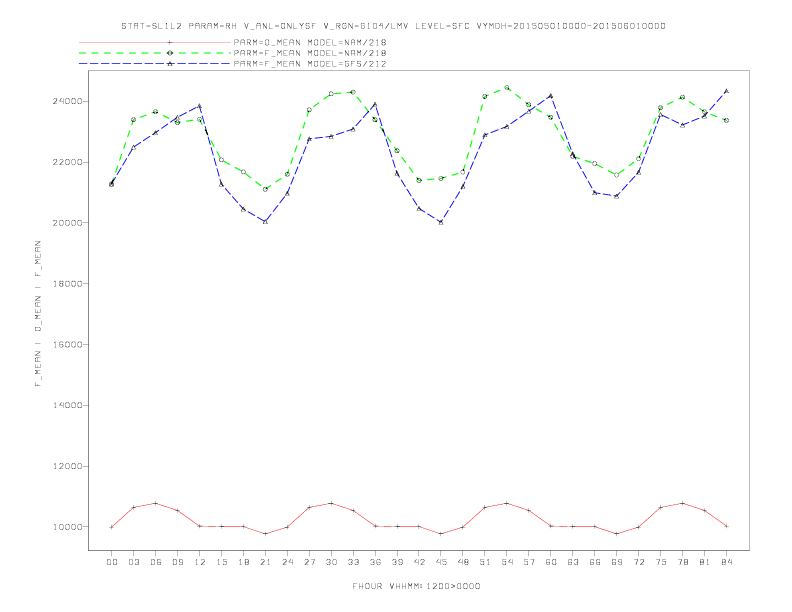
Task: Click the vertical axis title F_MEAN | O_MEAN | F_MEAN
Action: 38,314
